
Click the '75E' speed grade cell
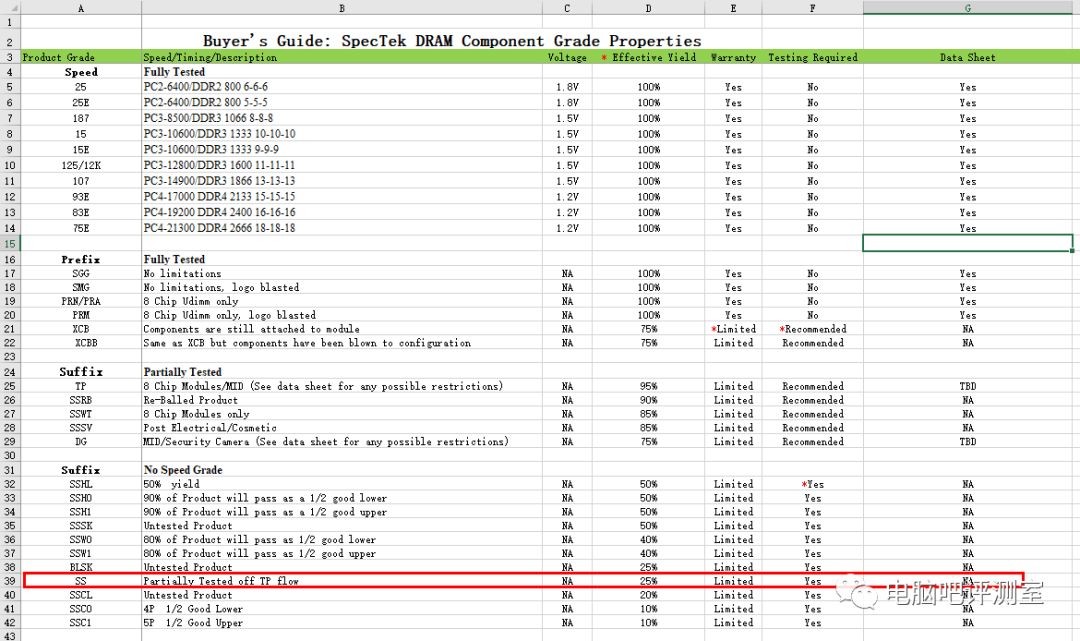81,228
